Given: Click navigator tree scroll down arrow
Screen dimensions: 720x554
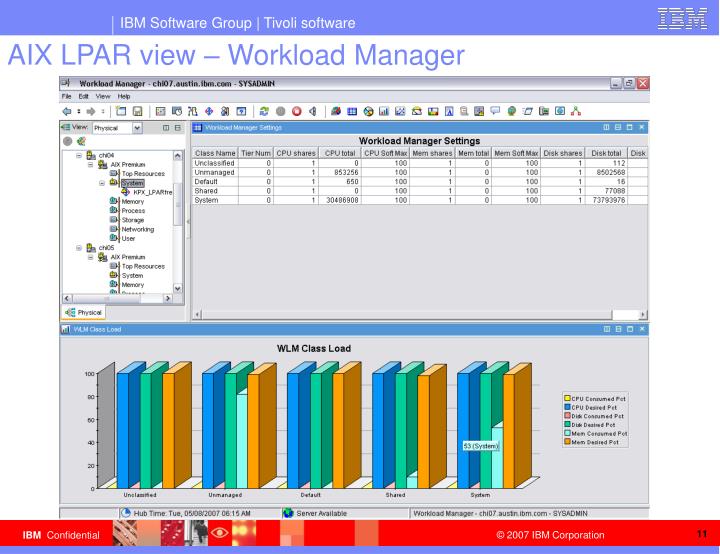Looking at the screenshot, I should [x=178, y=288].
